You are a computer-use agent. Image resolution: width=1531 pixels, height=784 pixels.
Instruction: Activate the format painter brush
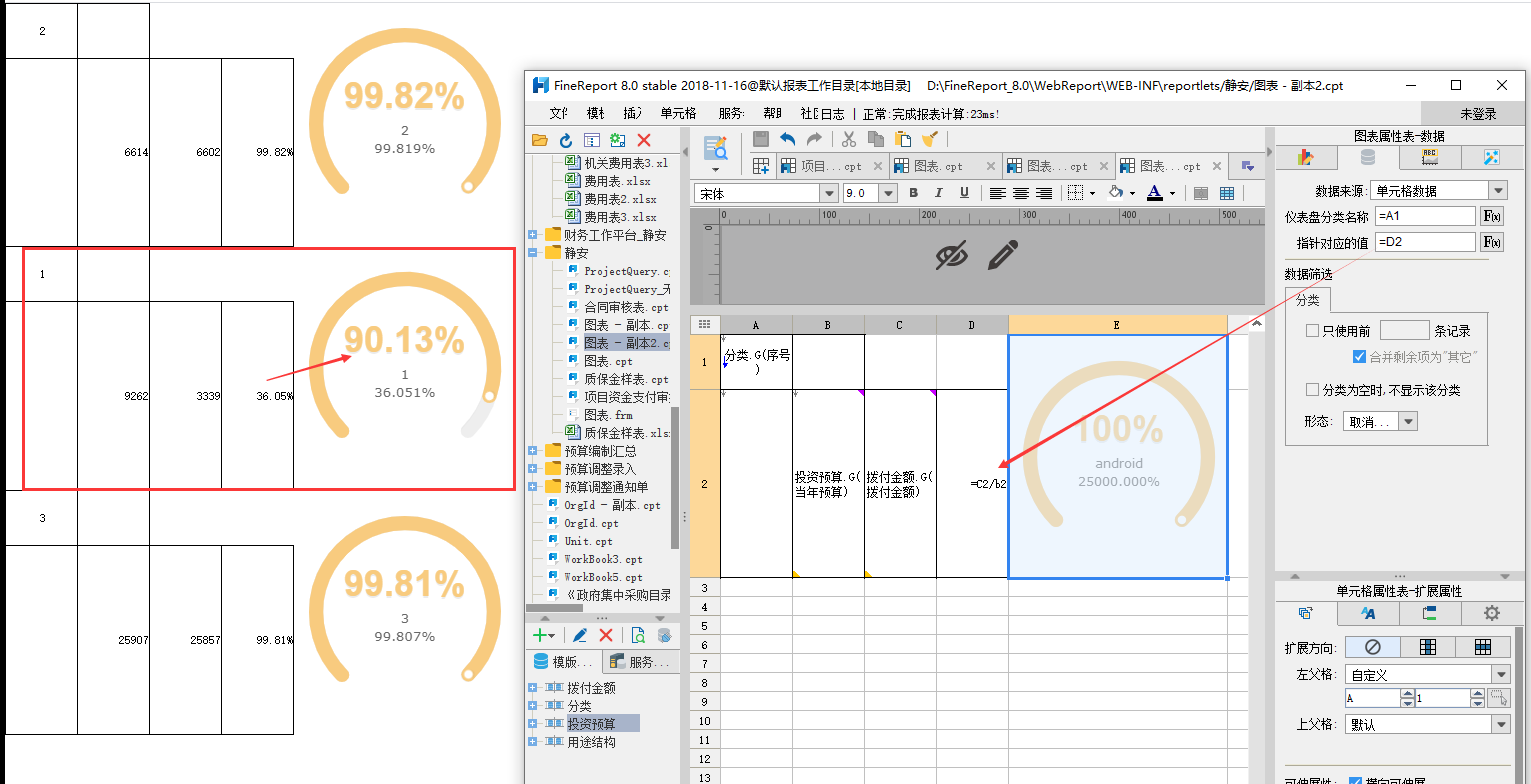tap(929, 140)
